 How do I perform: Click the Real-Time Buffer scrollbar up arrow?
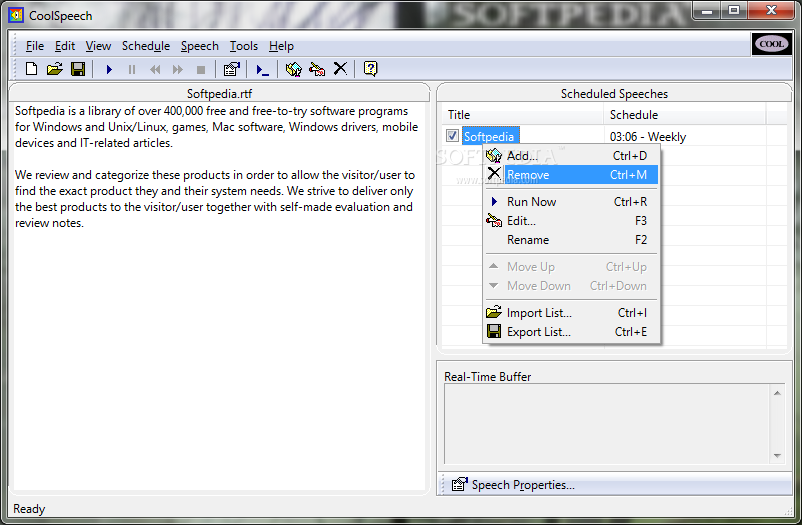coord(777,393)
